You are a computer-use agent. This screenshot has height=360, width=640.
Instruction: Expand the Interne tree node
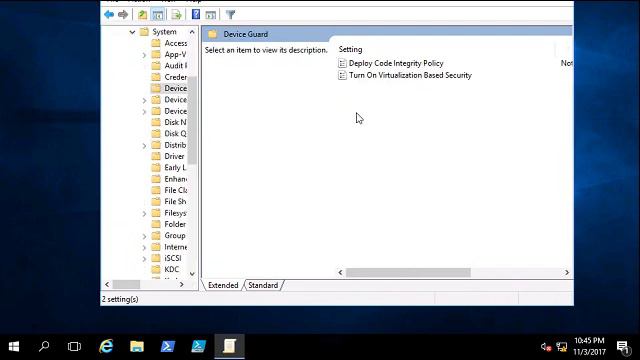pyautogui.click(x=144, y=247)
